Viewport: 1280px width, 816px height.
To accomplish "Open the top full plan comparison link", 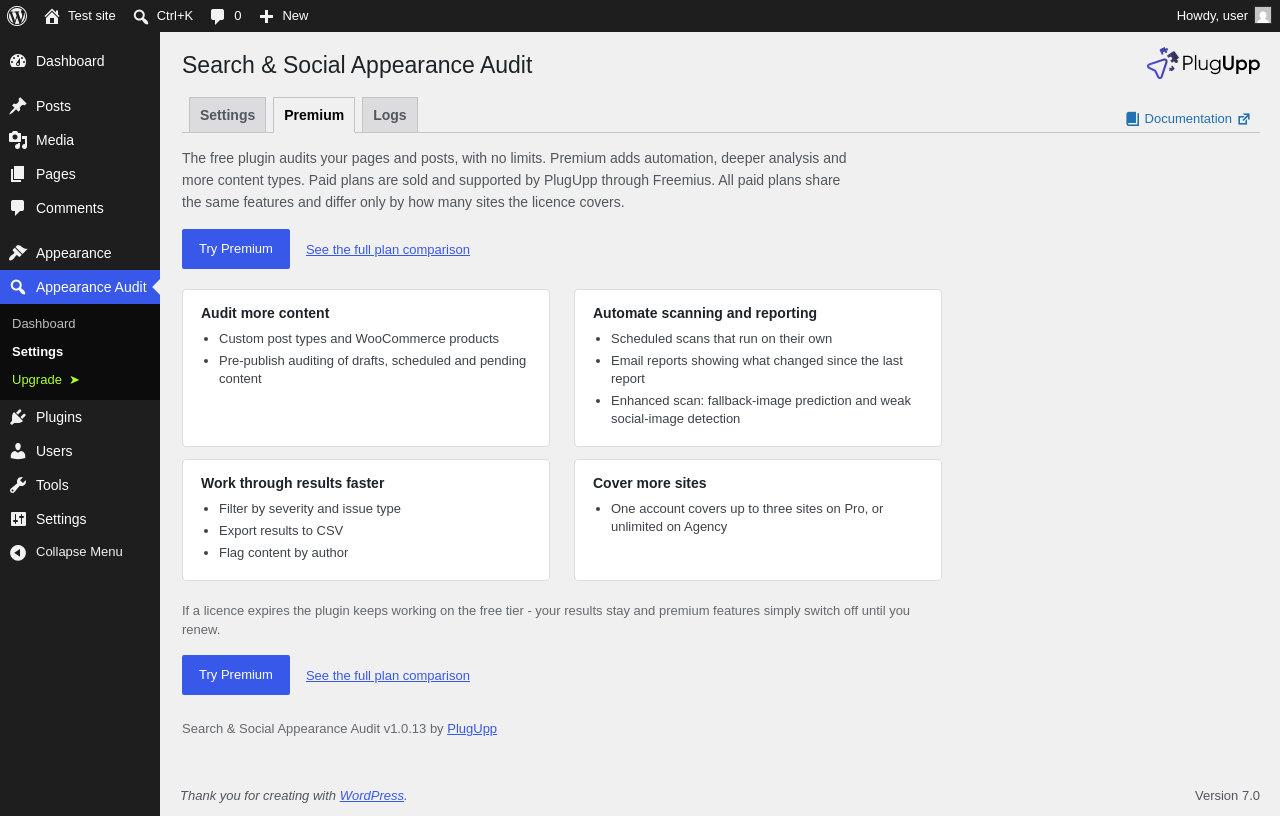I will click(388, 250).
